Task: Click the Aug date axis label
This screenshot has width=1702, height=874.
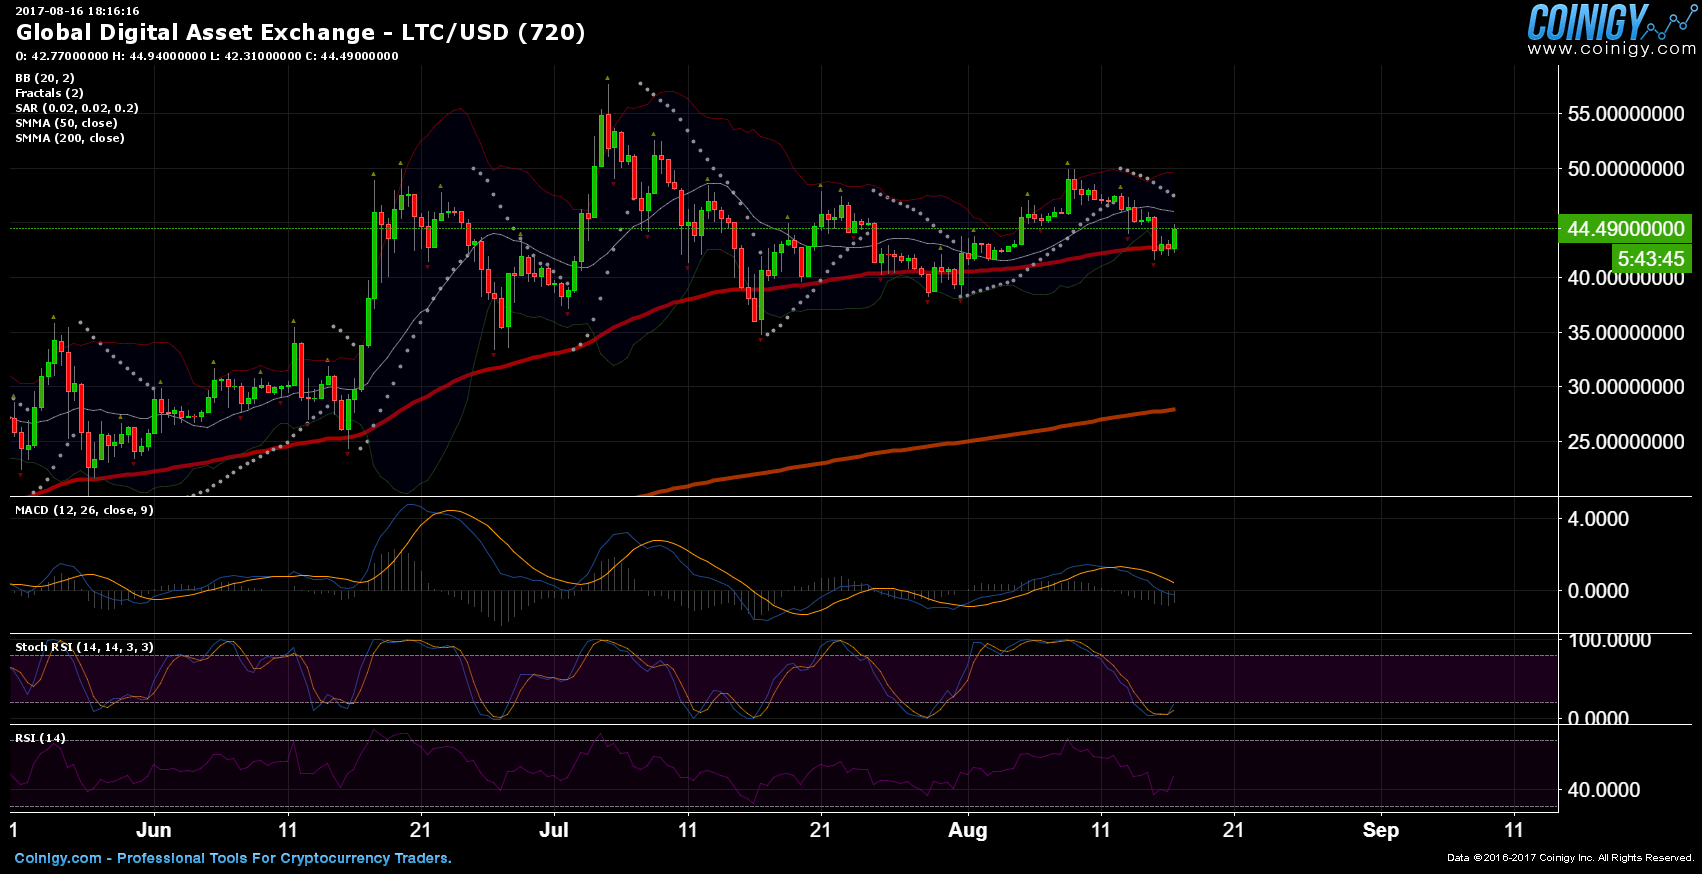Action: tap(968, 830)
